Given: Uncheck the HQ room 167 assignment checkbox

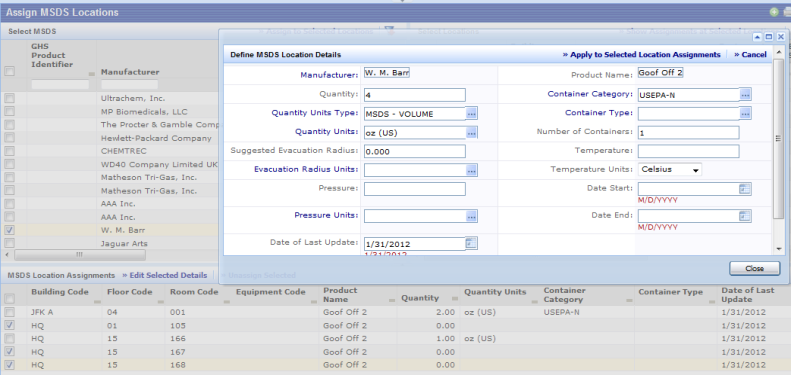Looking at the screenshot, I should pos(9,351).
